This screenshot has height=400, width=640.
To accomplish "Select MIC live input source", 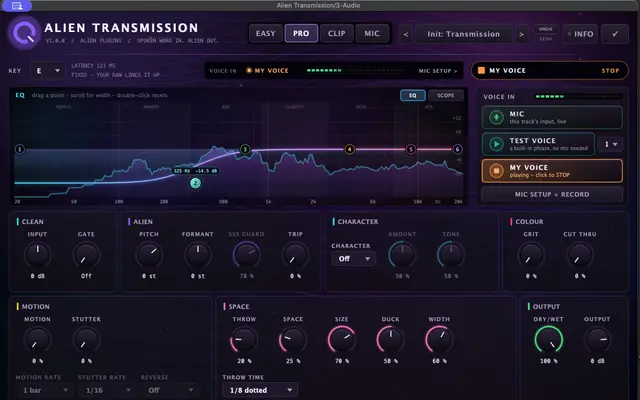I will (x=552, y=118).
